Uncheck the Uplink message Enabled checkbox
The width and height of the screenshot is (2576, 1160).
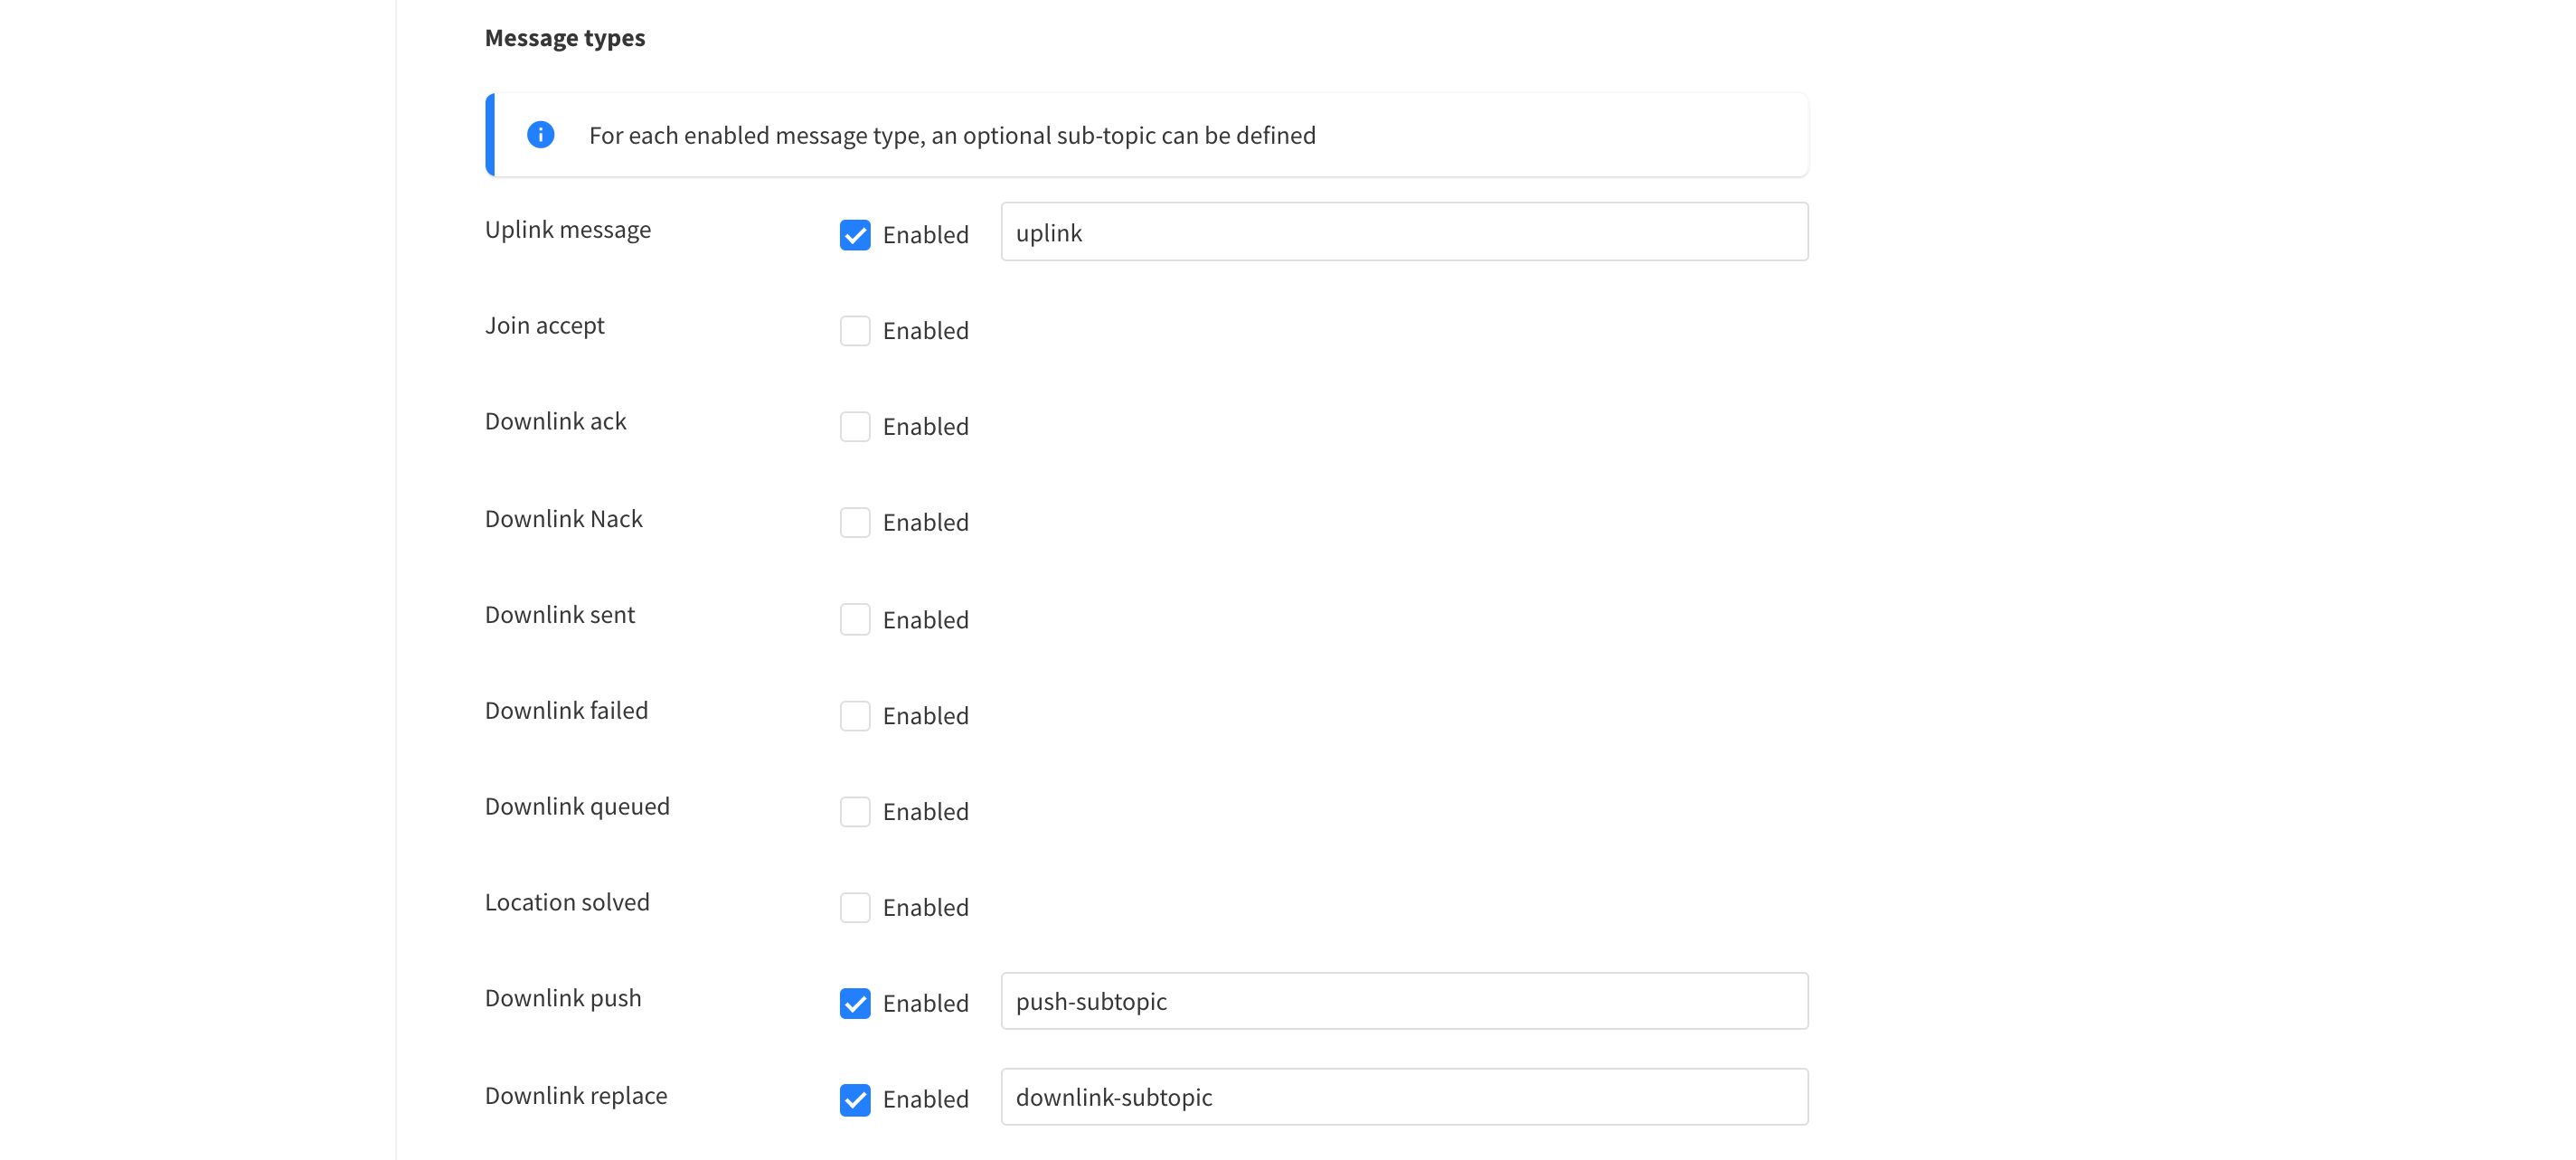tap(854, 235)
